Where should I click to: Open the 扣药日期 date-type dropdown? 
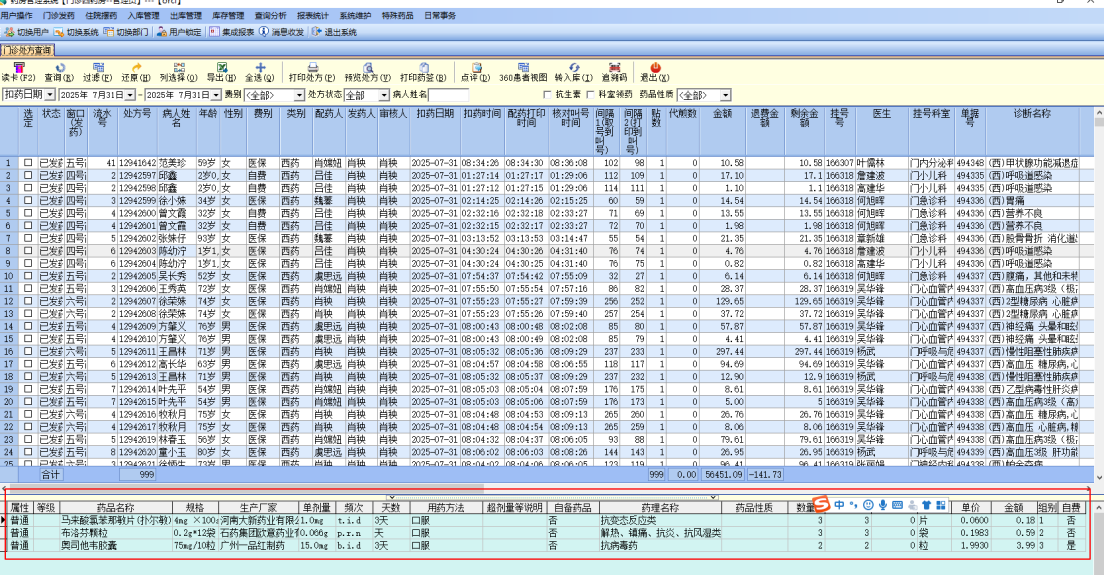pyautogui.click(x=49, y=94)
